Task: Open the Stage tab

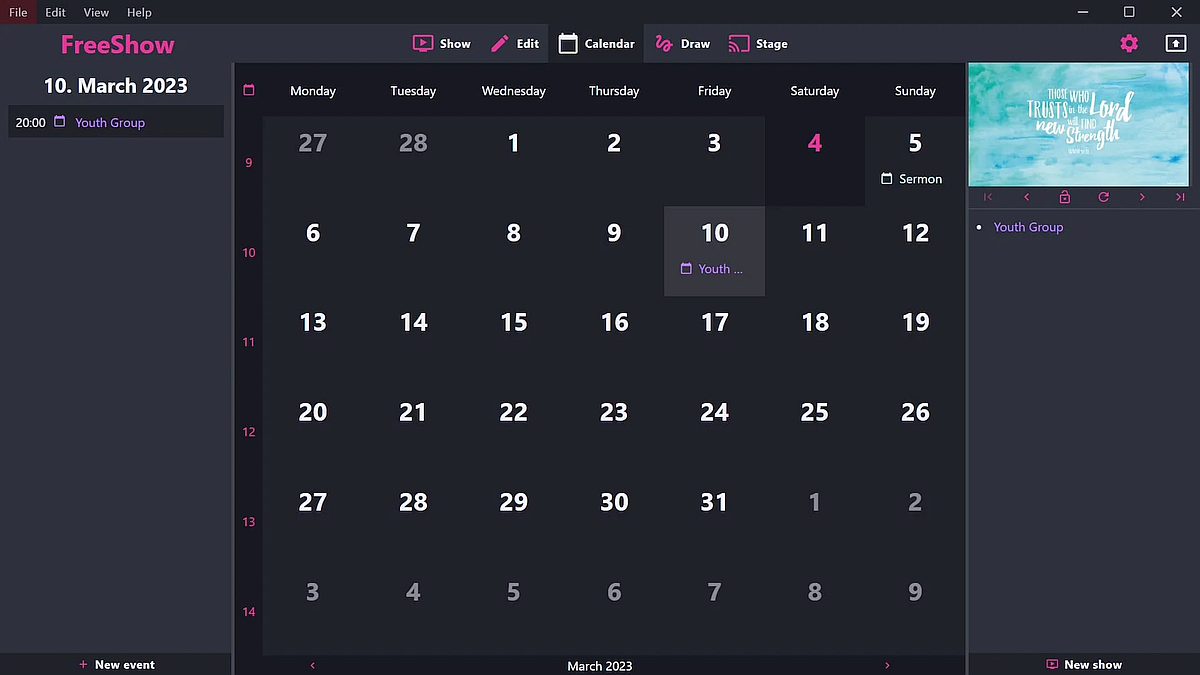Action: click(x=758, y=44)
